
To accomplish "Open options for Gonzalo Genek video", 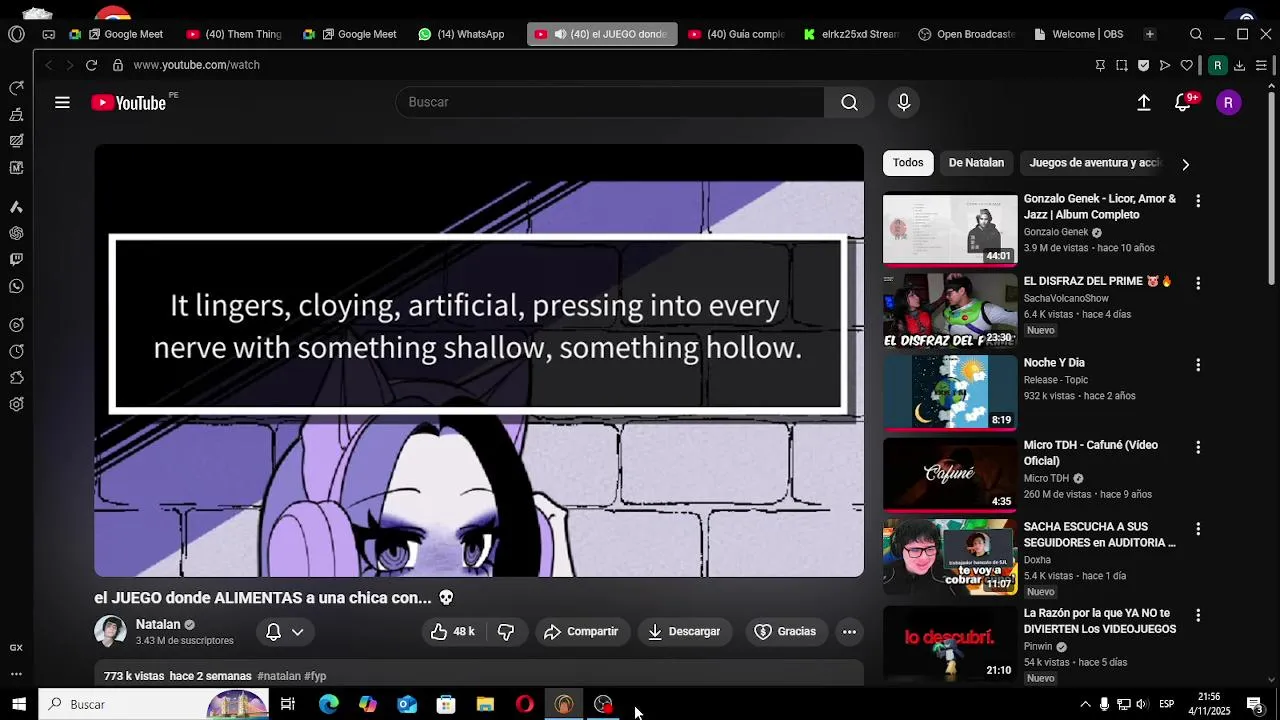I will (x=1198, y=201).
